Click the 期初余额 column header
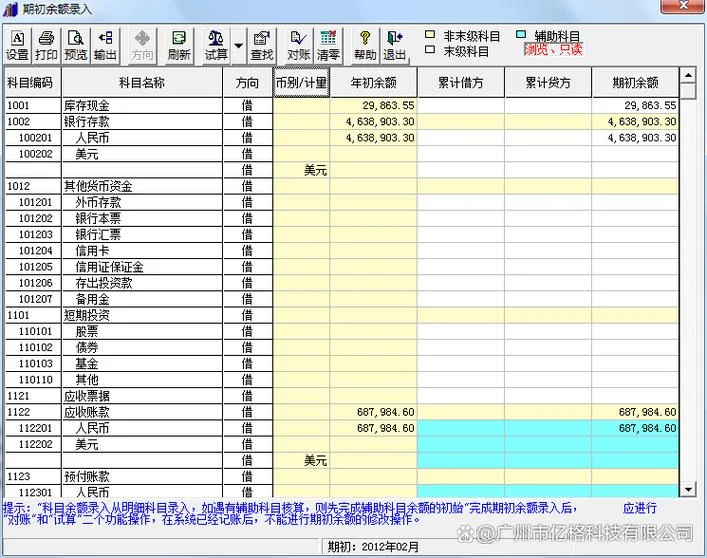707x558 pixels. [635, 82]
